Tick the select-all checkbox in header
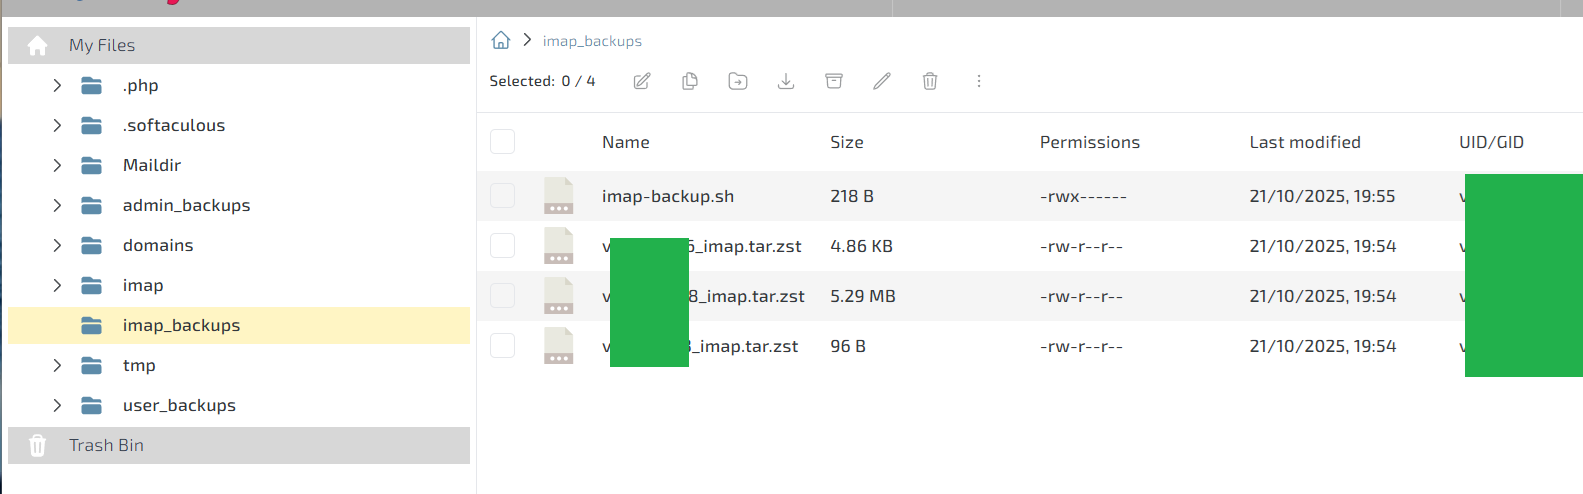Viewport: 1583px width, 494px height. pos(503,142)
